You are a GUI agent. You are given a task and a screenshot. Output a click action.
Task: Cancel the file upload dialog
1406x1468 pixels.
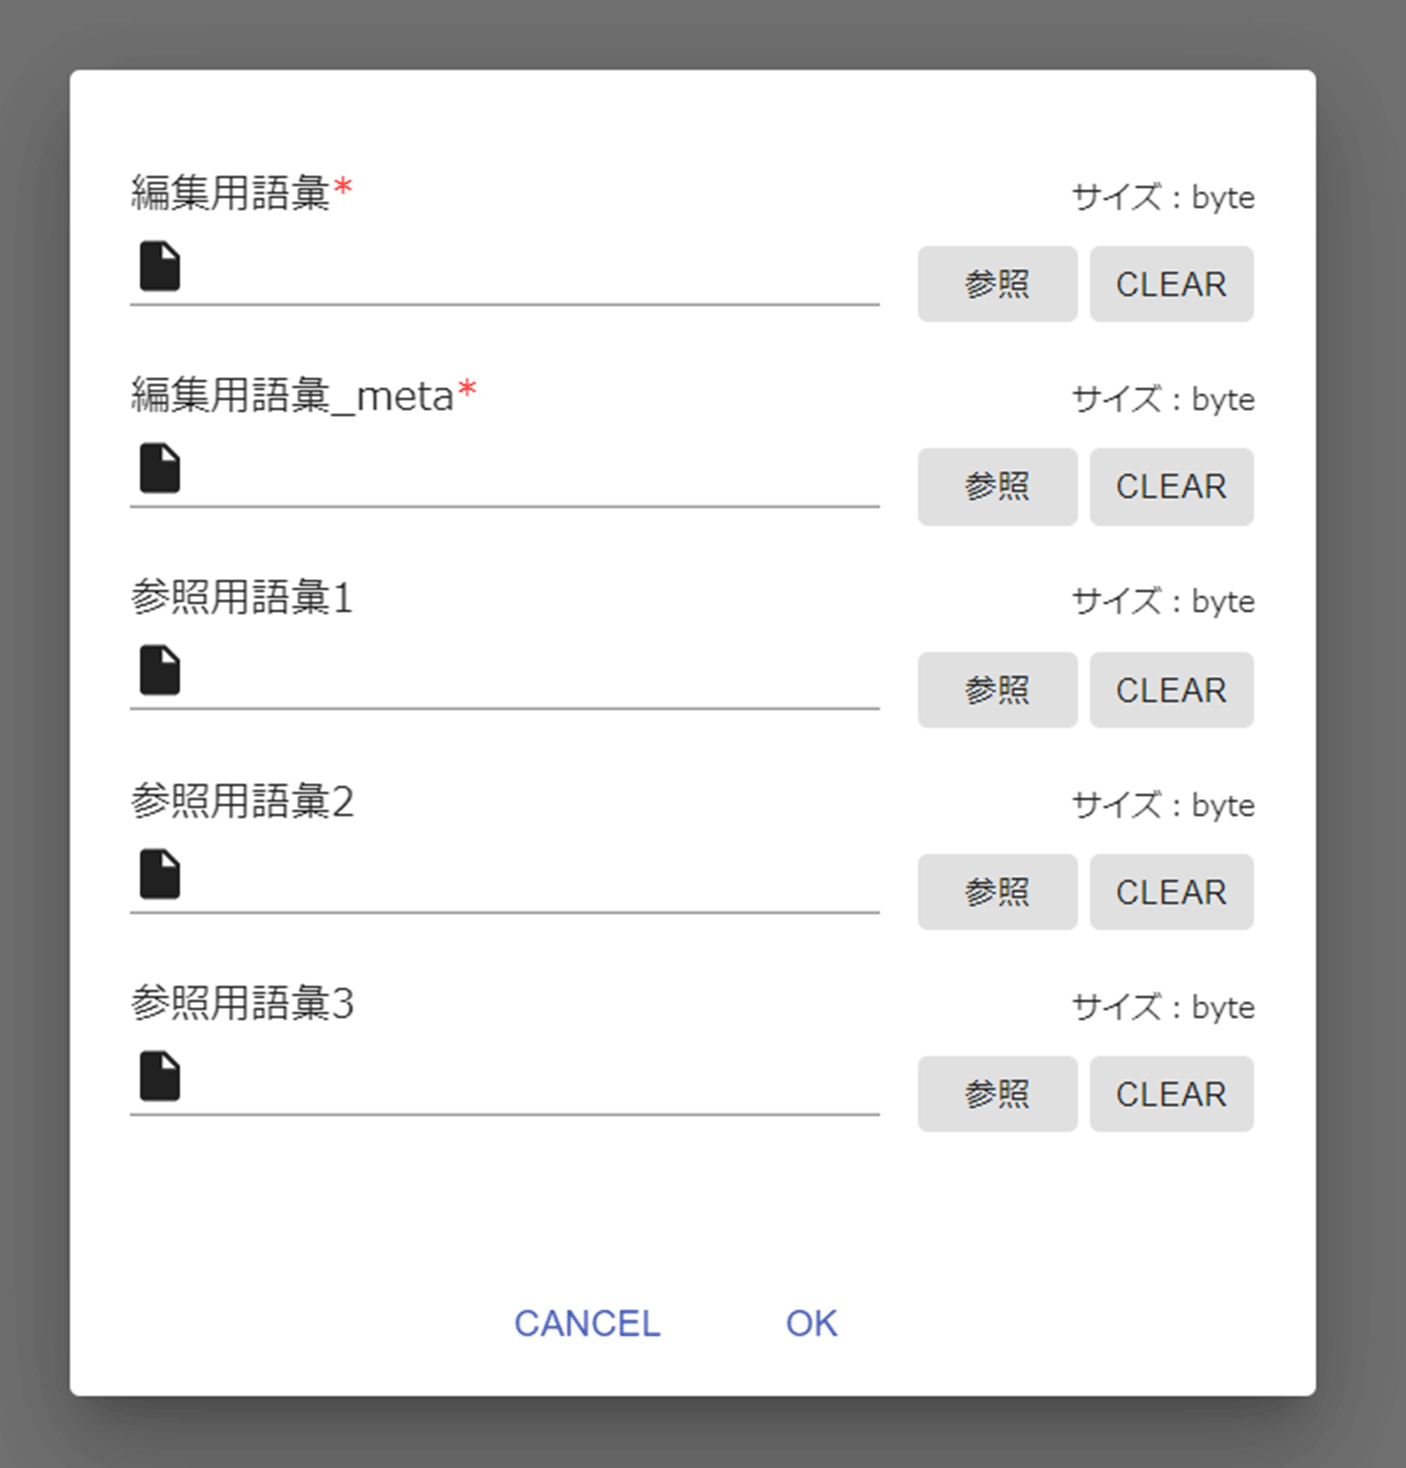(587, 1323)
